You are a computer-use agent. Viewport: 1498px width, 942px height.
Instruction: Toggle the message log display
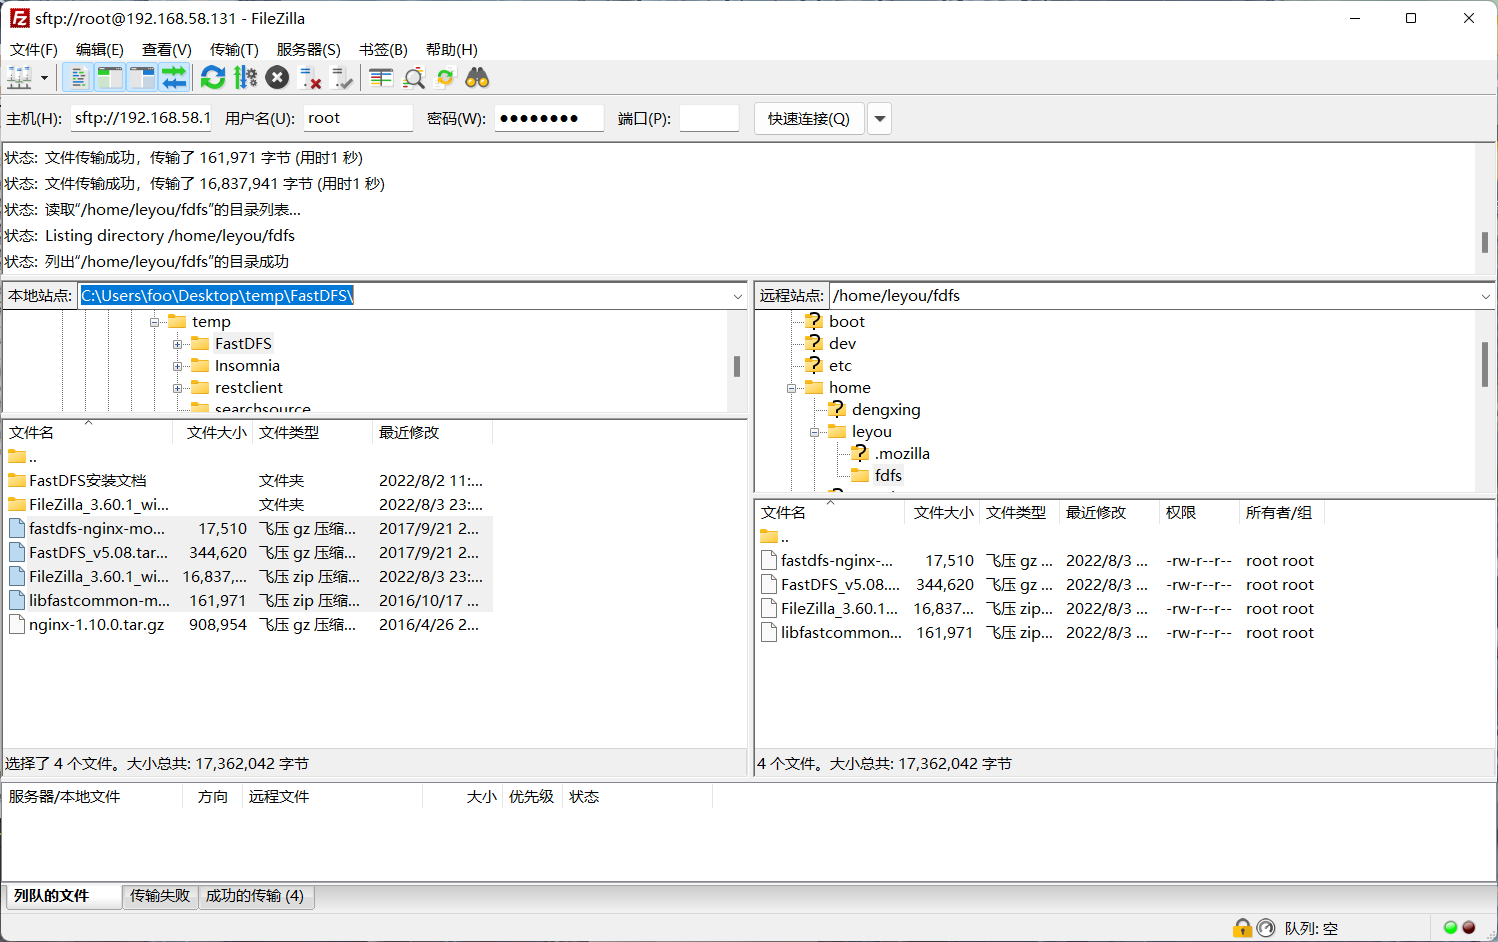pos(78,78)
